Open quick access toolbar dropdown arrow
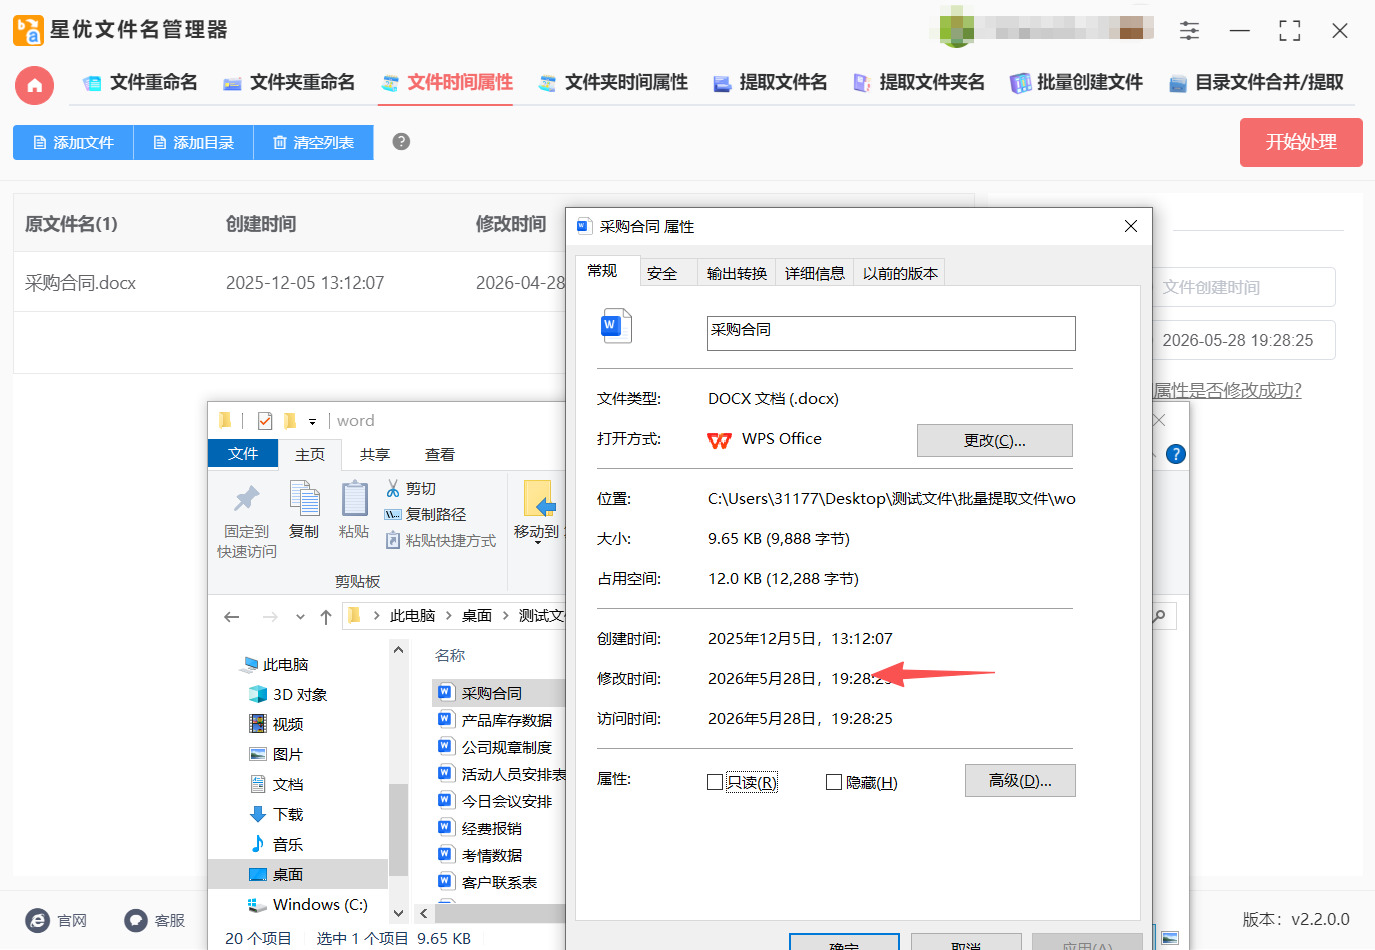 (x=312, y=422)
